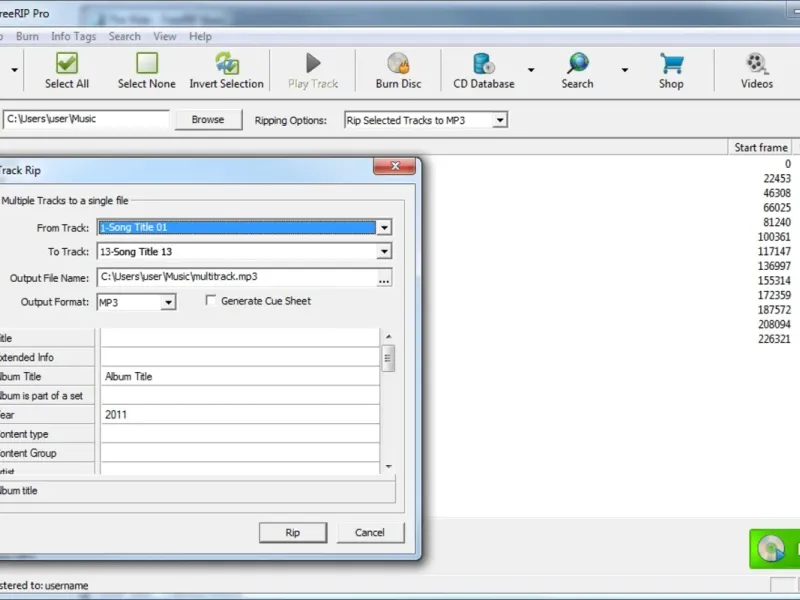Screen dimensions: 800x600
Task: Expand the Search toolbar dropdown arrow
Action: [x=624, y=70]
